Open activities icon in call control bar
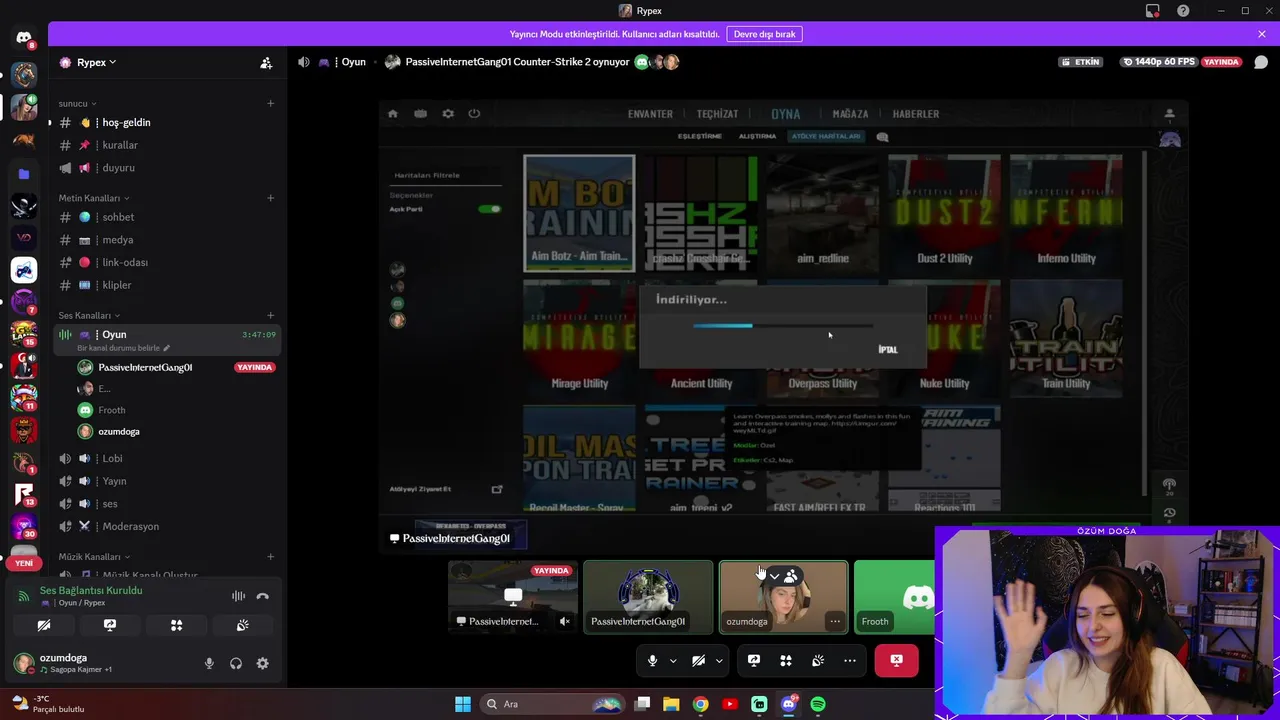This screenshot has width=1280, height=720. coord(786,661)
